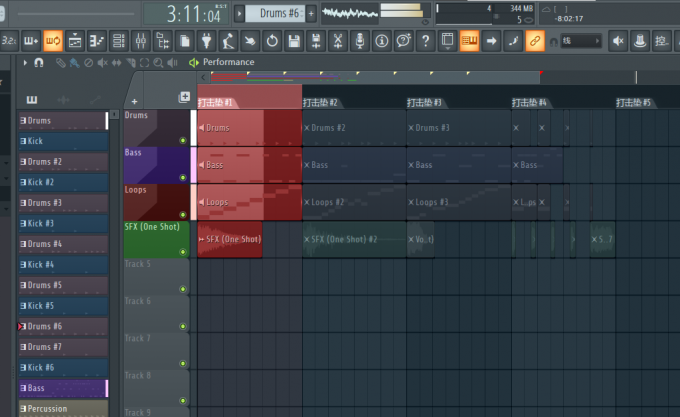Click the note slide toolbar icon
The image size is (680, 417).
[x=513, y=41]
